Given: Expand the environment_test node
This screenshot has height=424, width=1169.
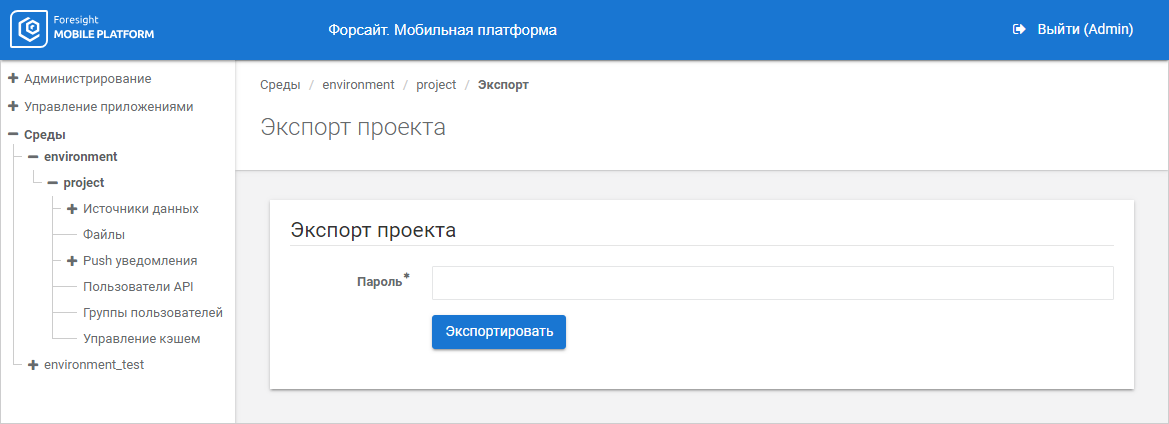Looking at the screenshot, I should pos(33,365).
